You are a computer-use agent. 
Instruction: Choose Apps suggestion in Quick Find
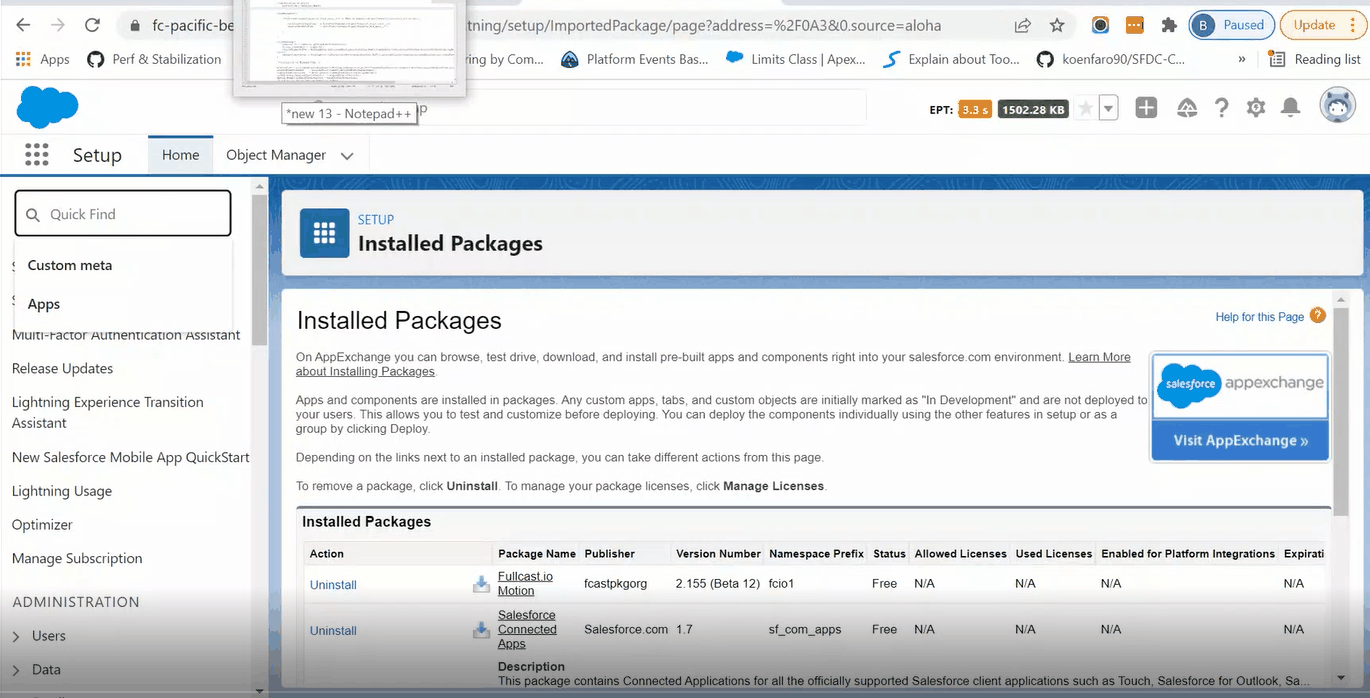(123, 304)
